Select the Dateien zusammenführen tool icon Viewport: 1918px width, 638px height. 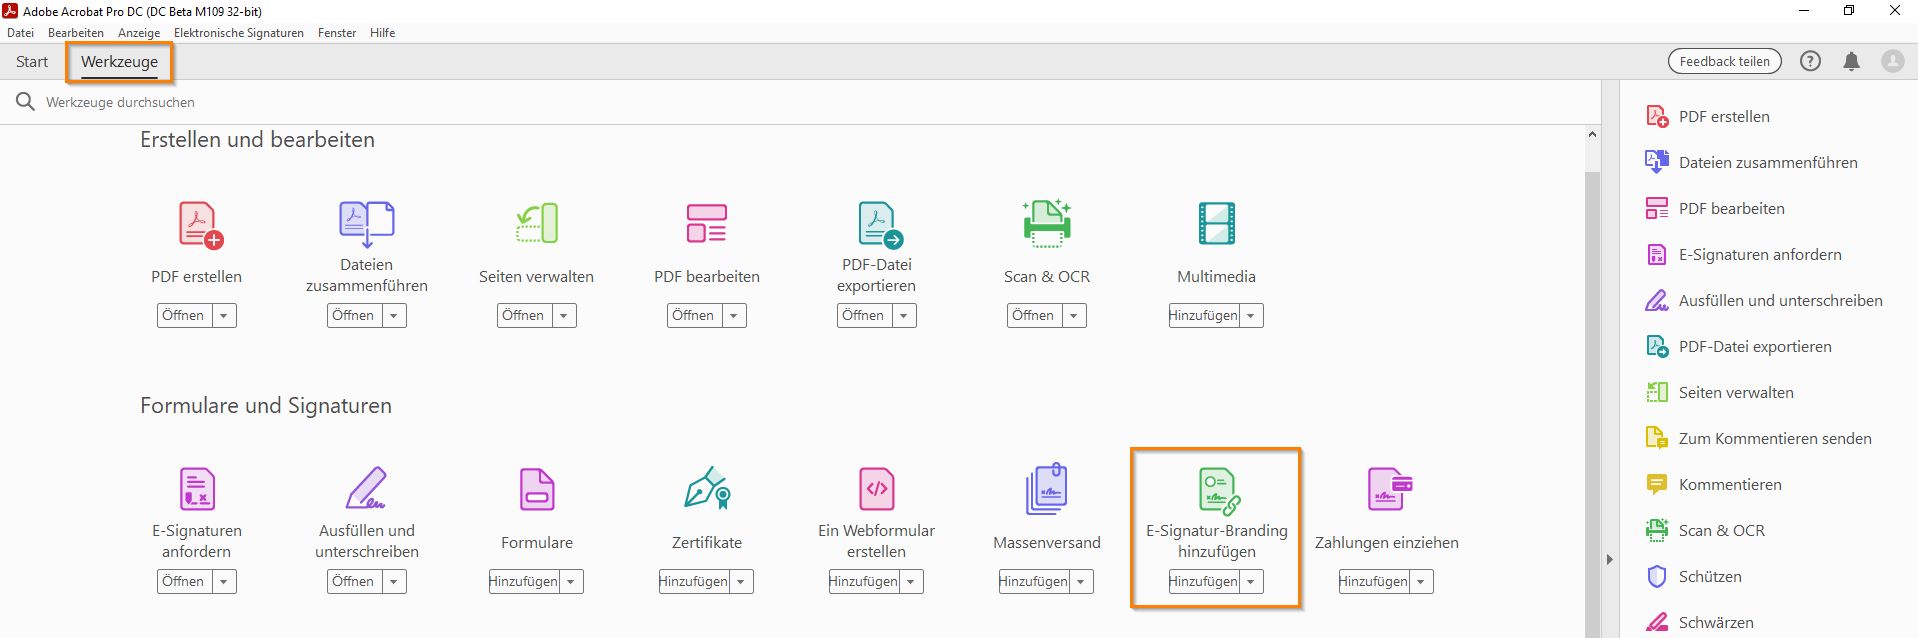(x=367, y=224)
